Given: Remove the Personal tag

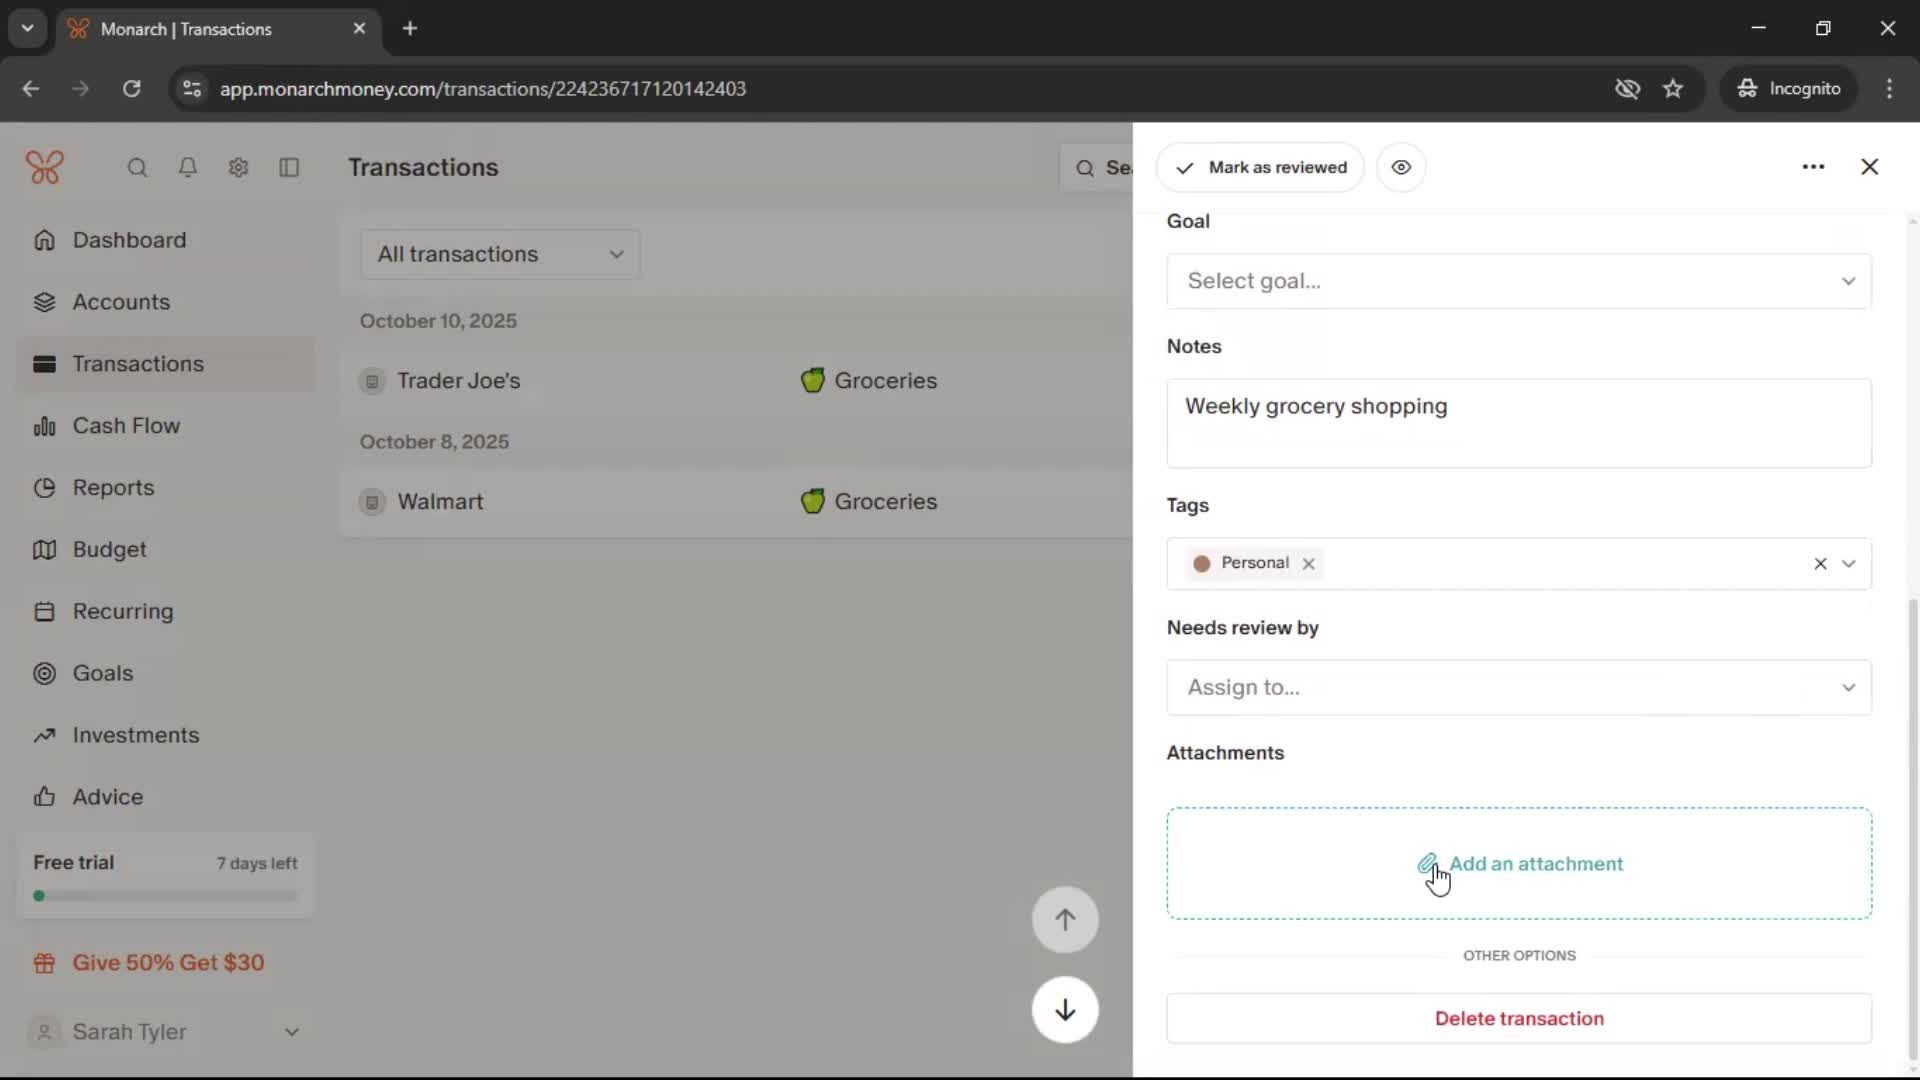Looking at the screenshot, I should [x=1308, y=564].
